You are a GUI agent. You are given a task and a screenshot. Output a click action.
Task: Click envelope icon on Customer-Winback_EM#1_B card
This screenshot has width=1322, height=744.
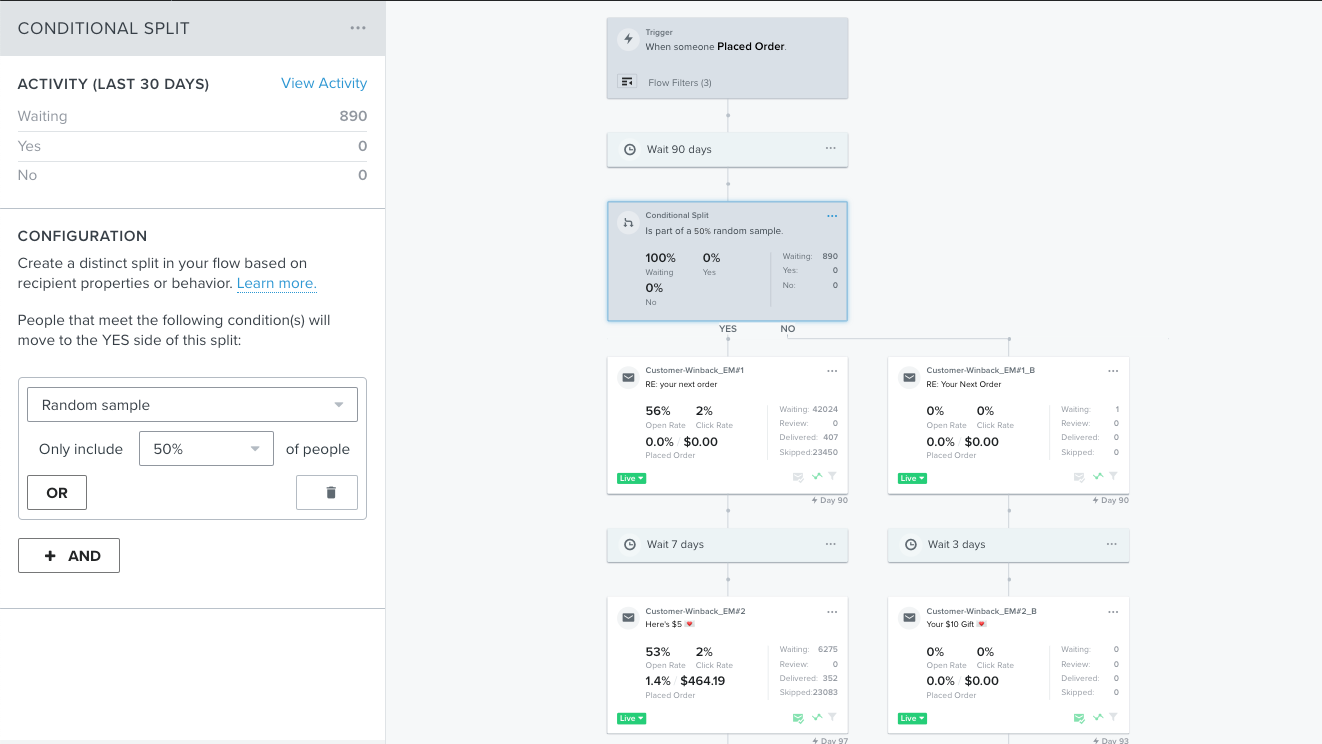(909, 378)
